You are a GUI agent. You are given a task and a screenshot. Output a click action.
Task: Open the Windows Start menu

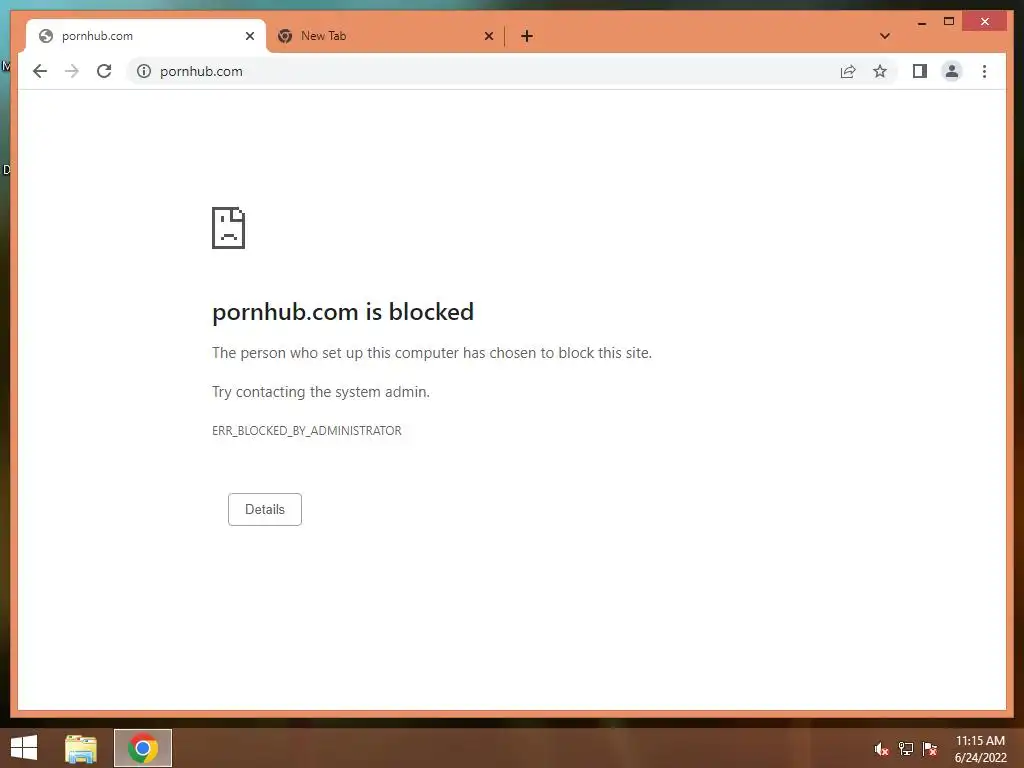click(24, 748)
